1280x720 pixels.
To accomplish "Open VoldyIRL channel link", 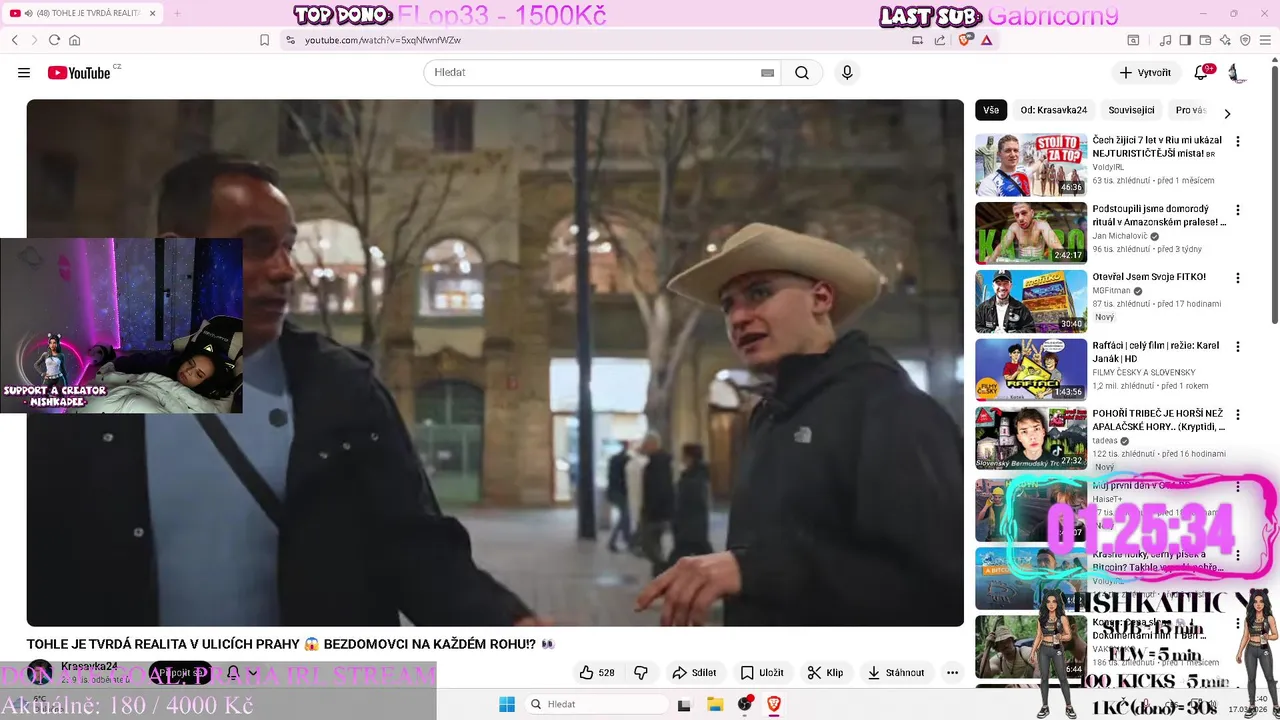I will pyautogui.click(x=1109, y=167).
